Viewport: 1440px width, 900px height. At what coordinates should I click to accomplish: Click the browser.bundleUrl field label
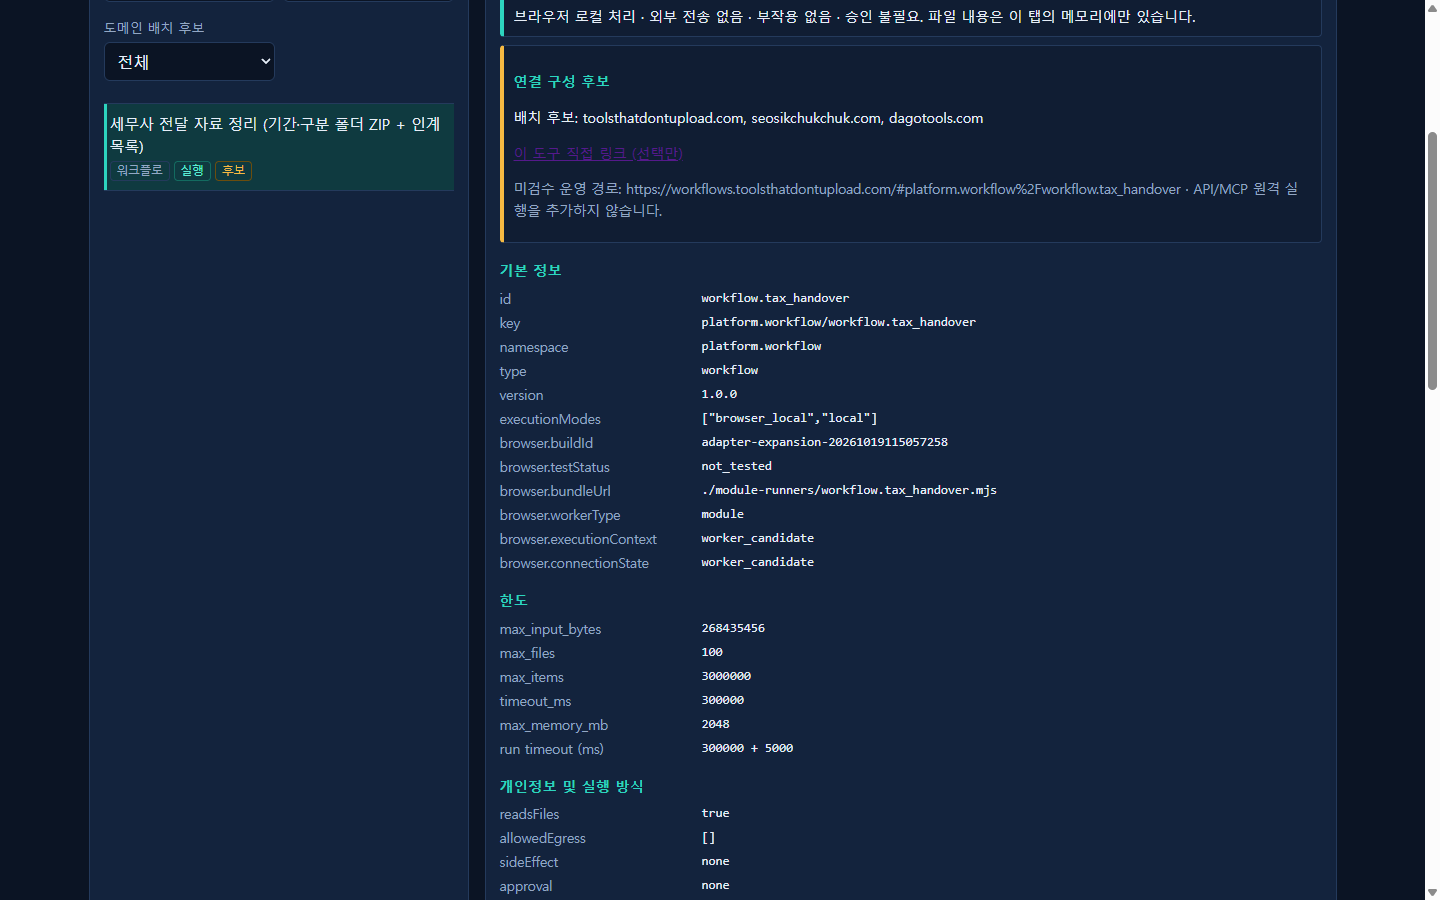[x=555, y=491]
